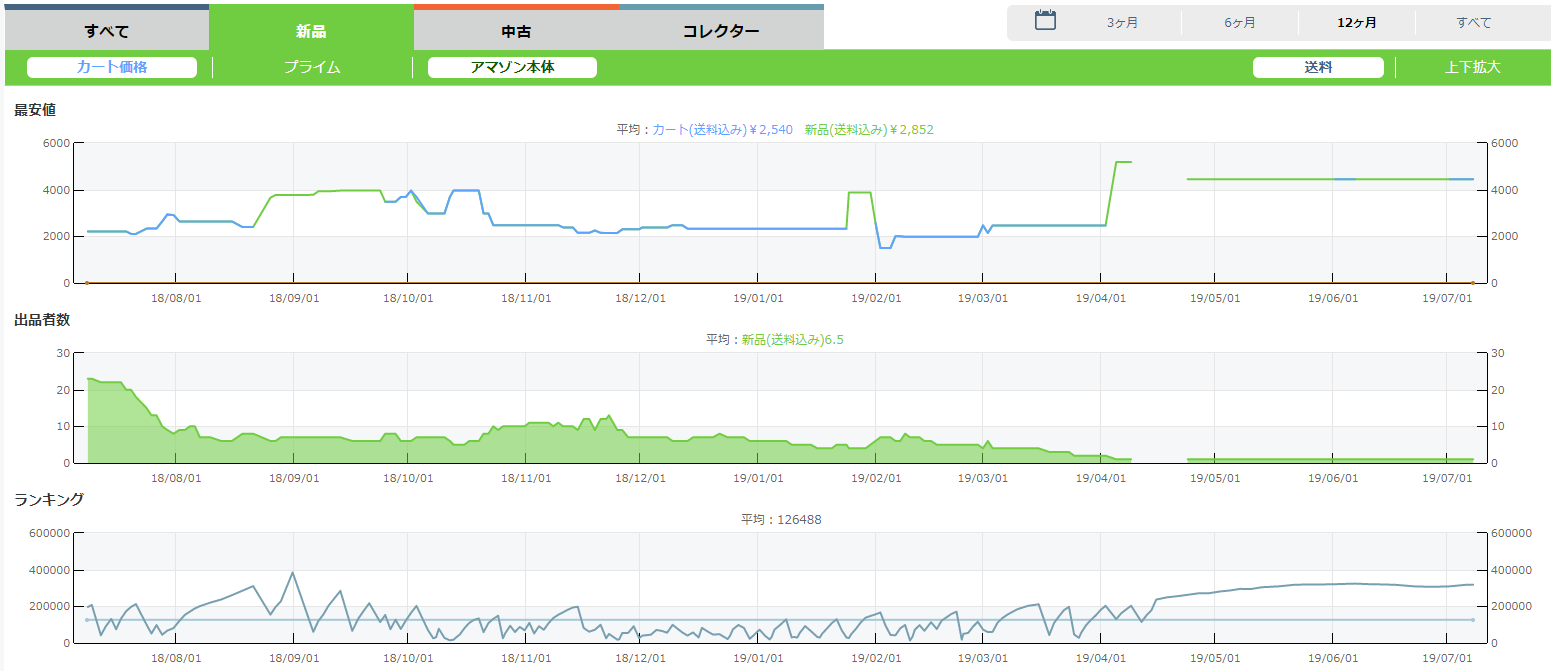Click the 上下拡大 button
The width and height of the screenshot is (1551, 671).
point(1472,67)
